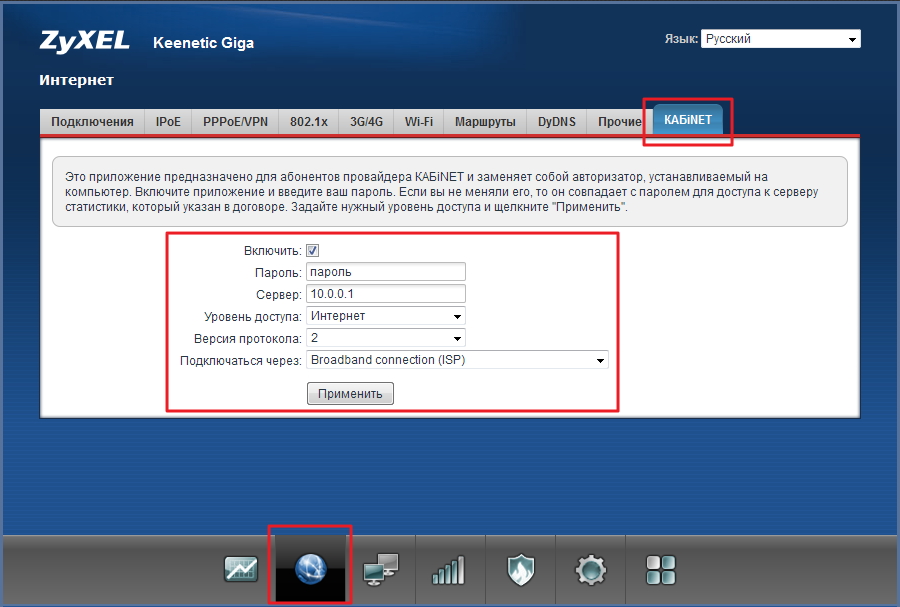900x607 pixels.
Task: Open the Wi-Fi signal bars icon
Action: tap(448, 570)
